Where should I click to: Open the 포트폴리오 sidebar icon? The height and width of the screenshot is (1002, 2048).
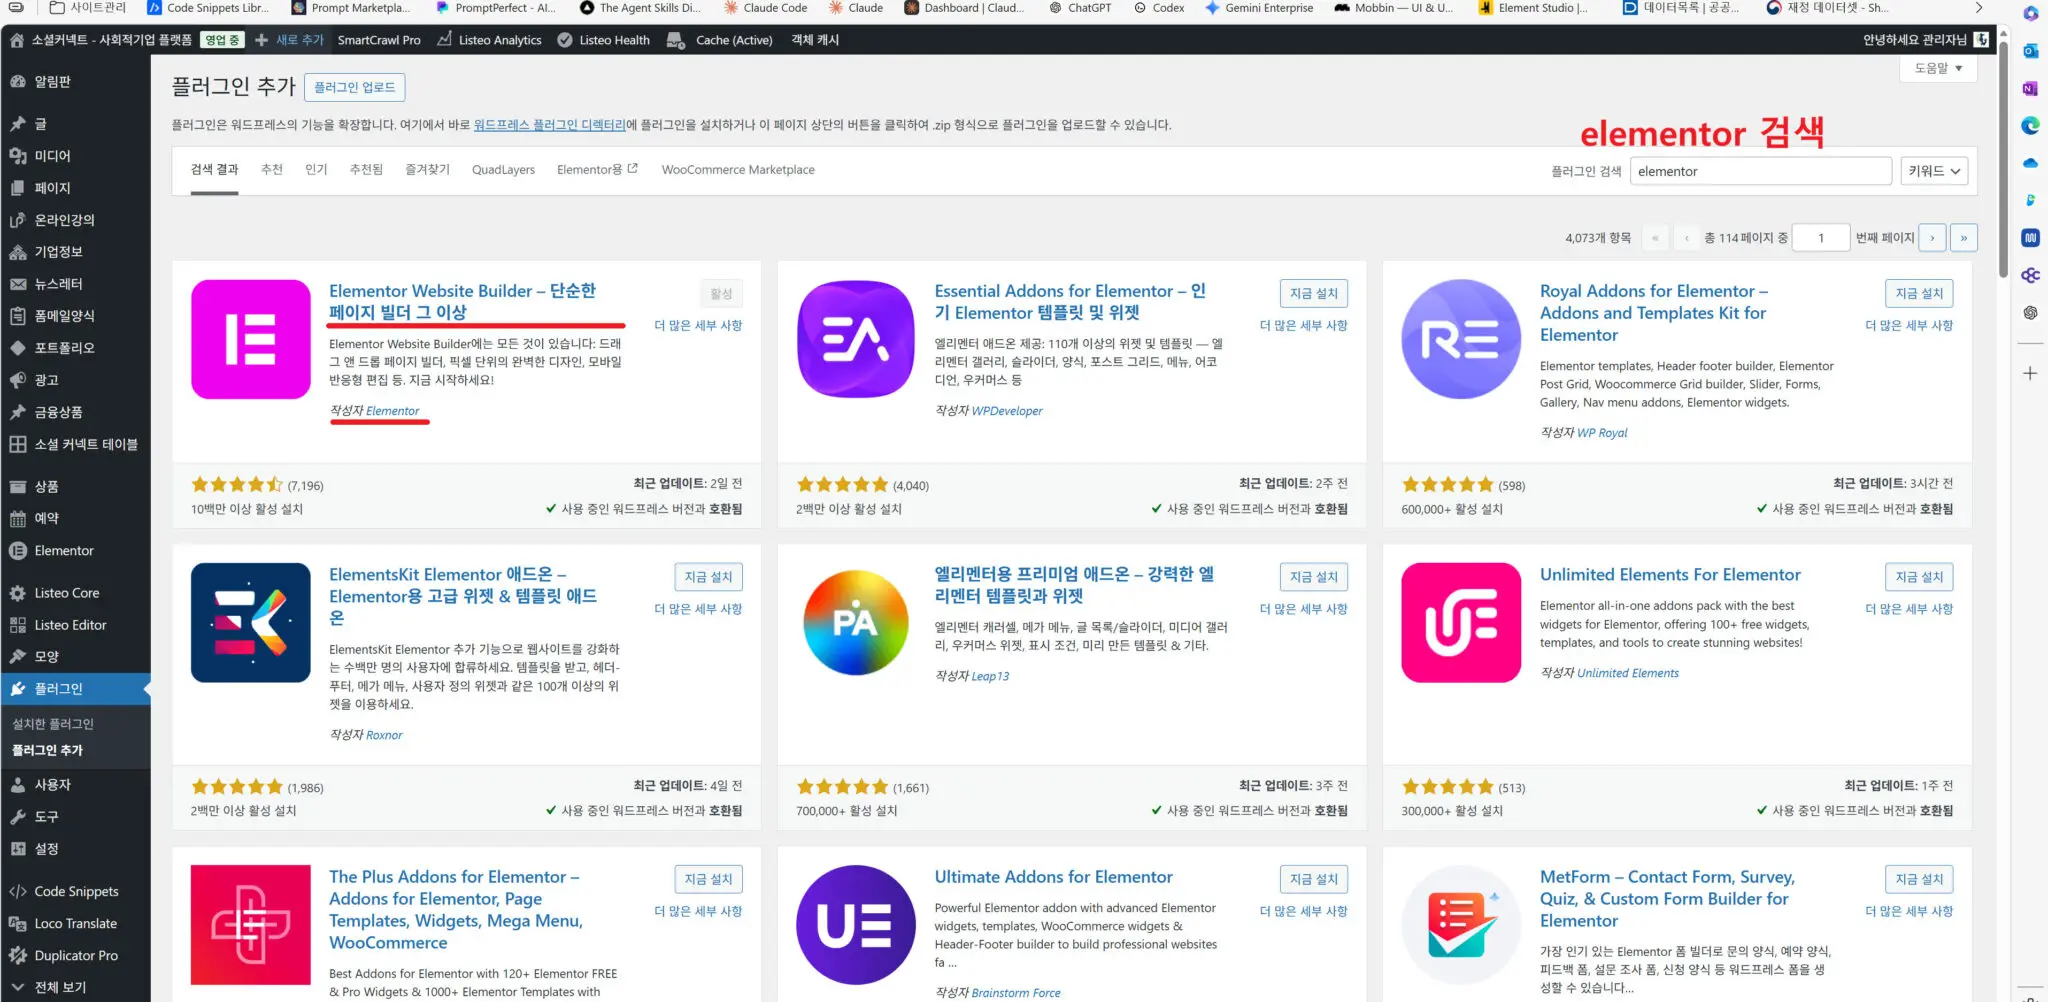coord(18,348)
